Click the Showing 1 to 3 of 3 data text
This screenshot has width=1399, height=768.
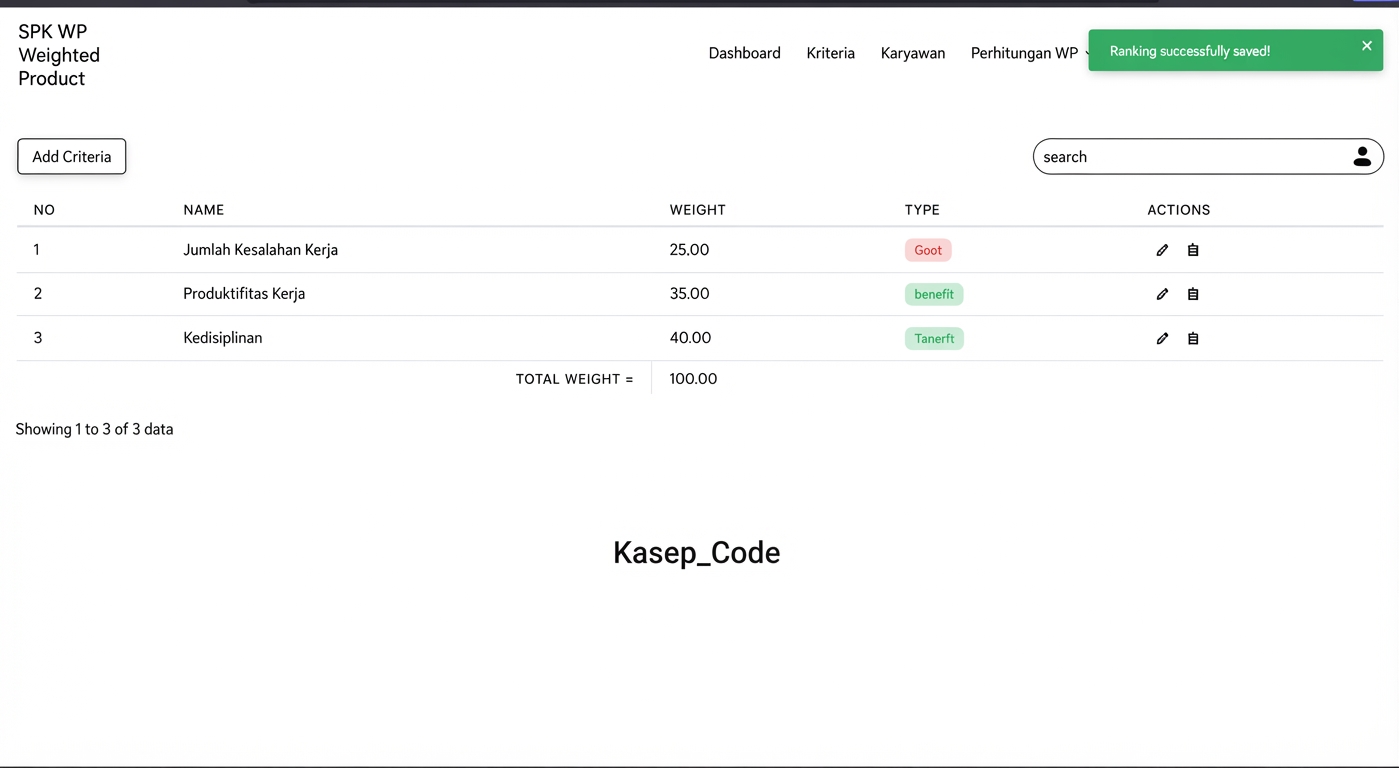[94, 429]
